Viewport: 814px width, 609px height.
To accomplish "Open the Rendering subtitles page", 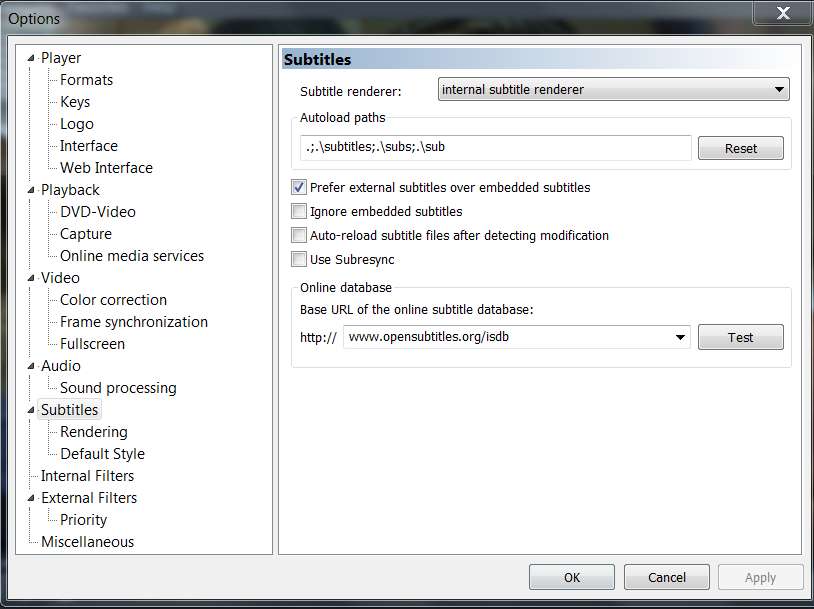I will (93, 432).
